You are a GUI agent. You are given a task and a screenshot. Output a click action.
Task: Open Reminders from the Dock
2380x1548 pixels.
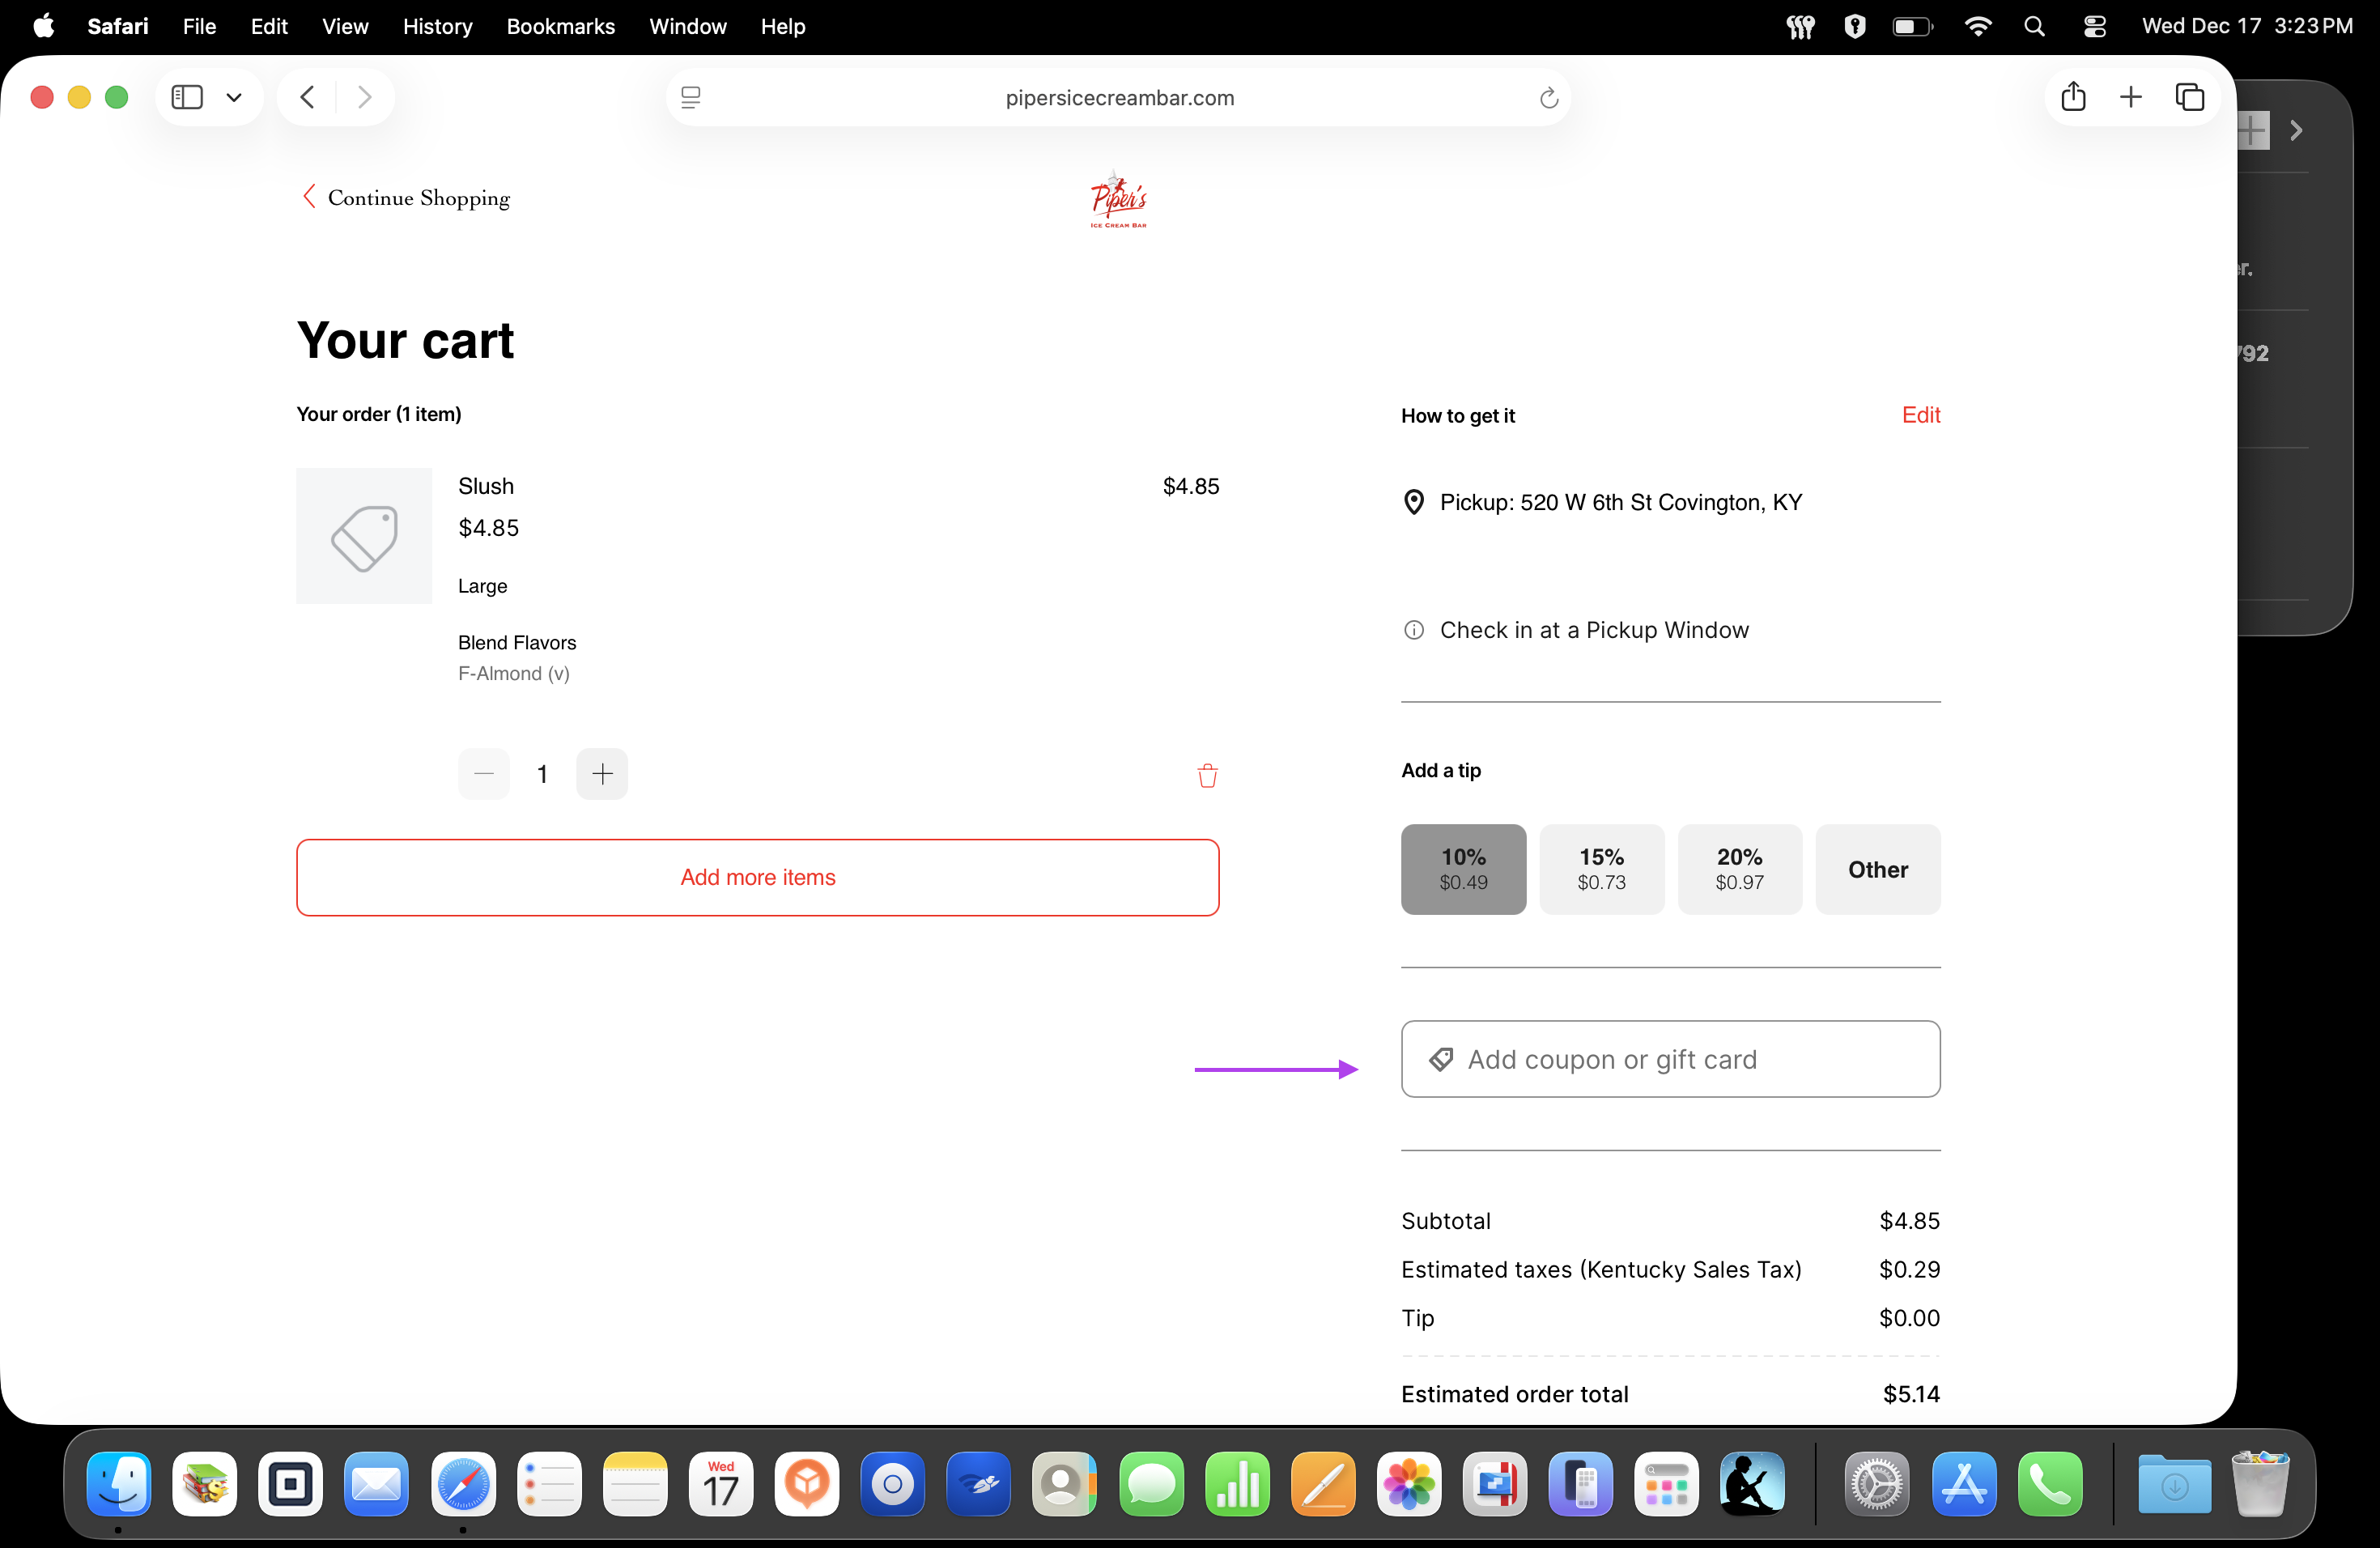tap(549, 1483)
